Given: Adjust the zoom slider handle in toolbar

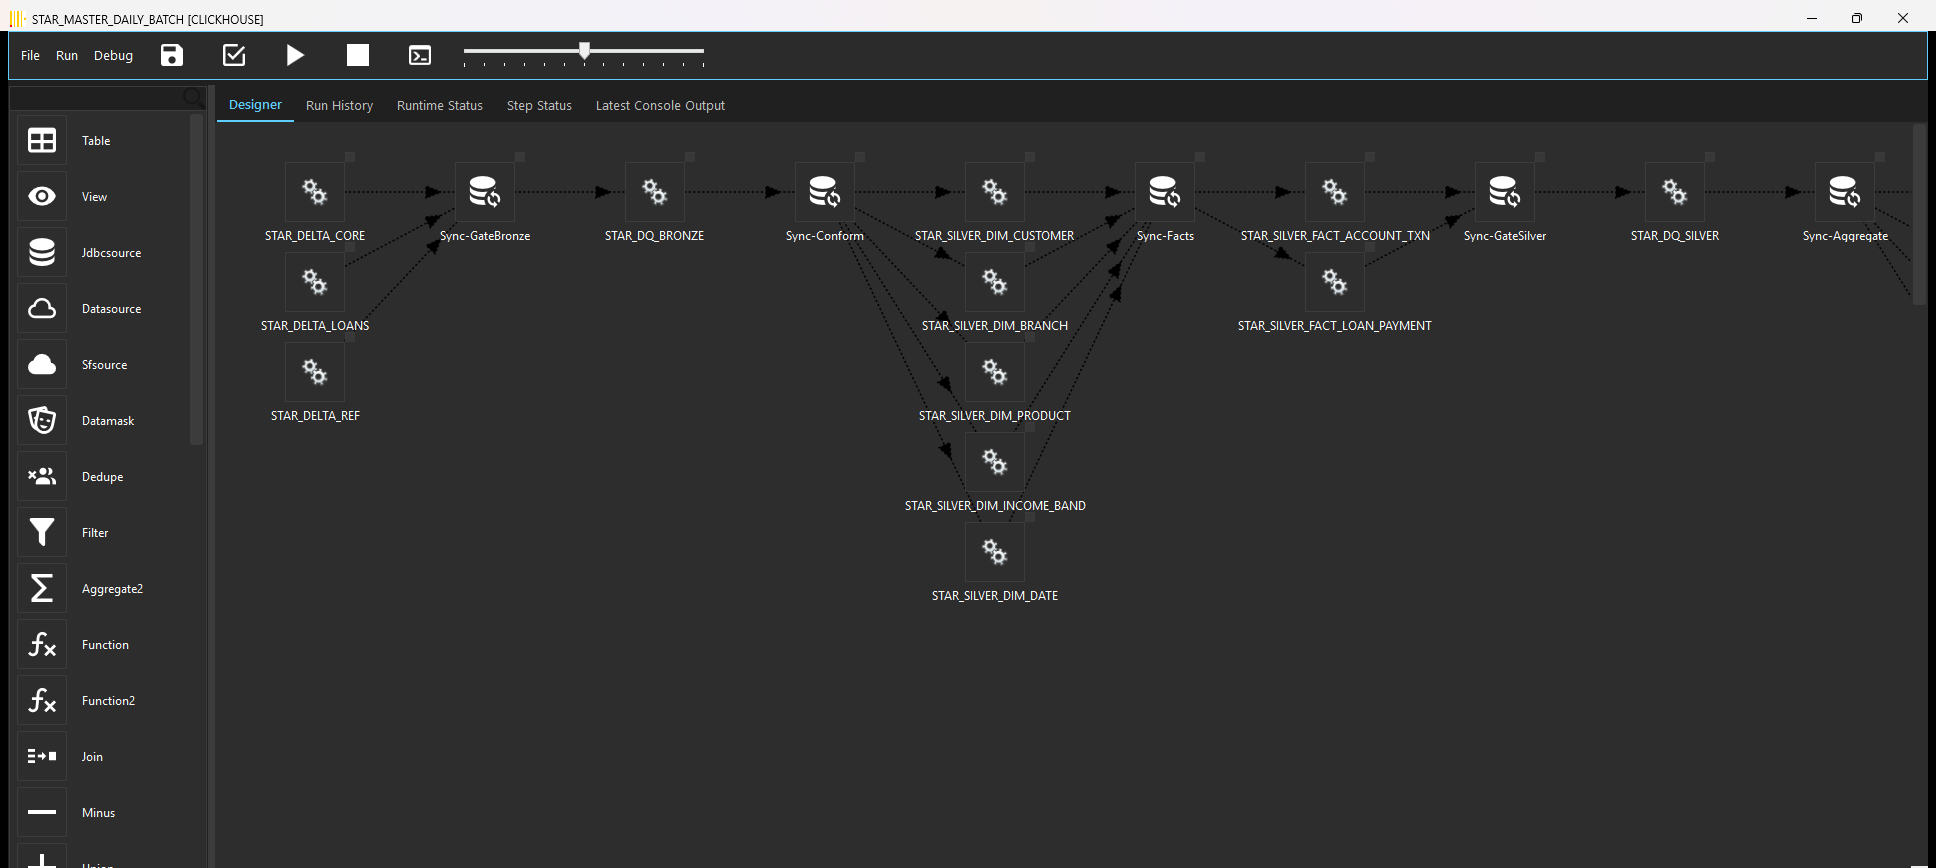Looking at the screenshot, I should coord(585,50).
